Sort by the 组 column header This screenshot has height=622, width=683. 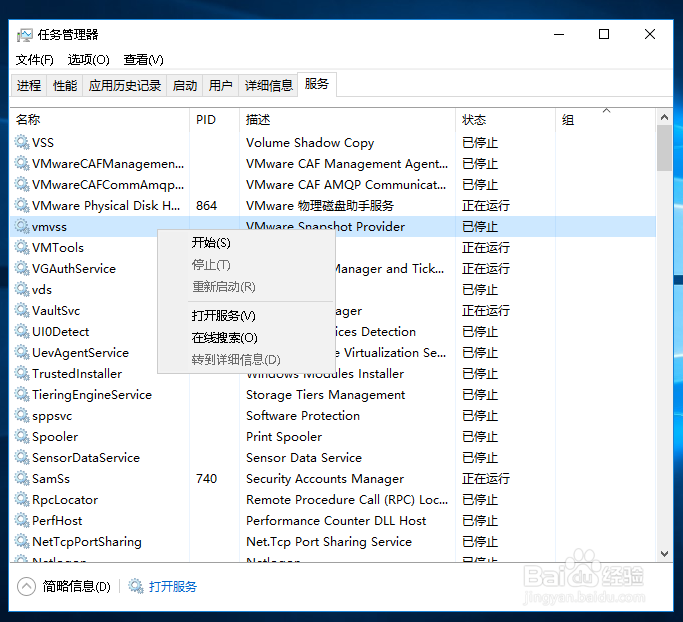point(605,119)
